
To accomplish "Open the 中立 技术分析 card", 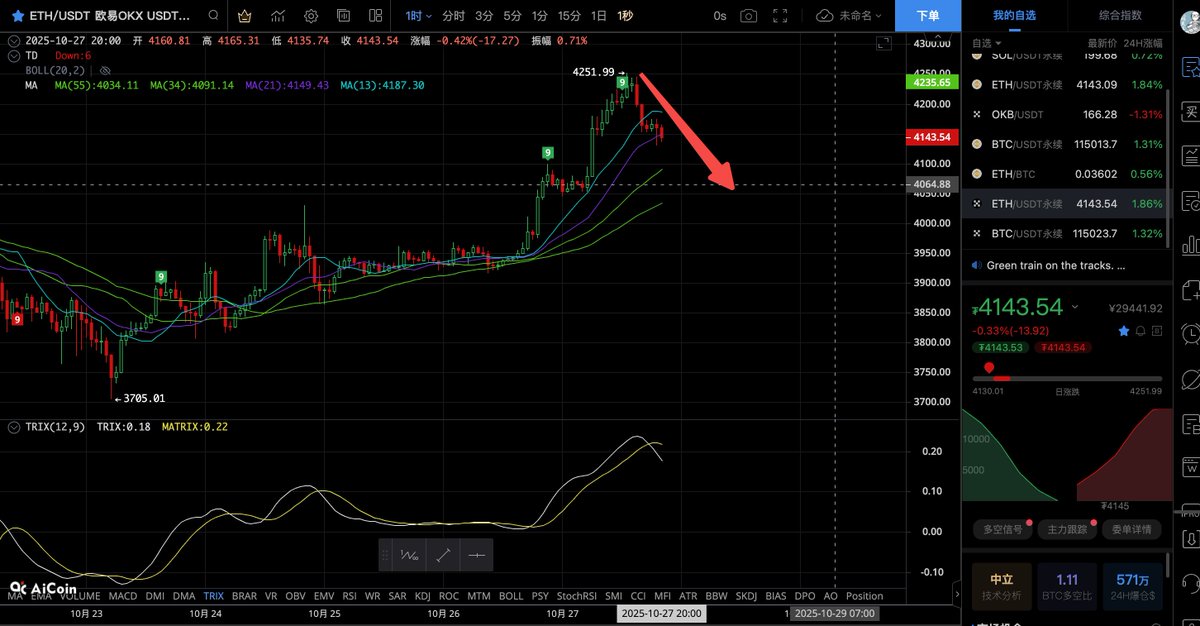I will (1002, 585).
